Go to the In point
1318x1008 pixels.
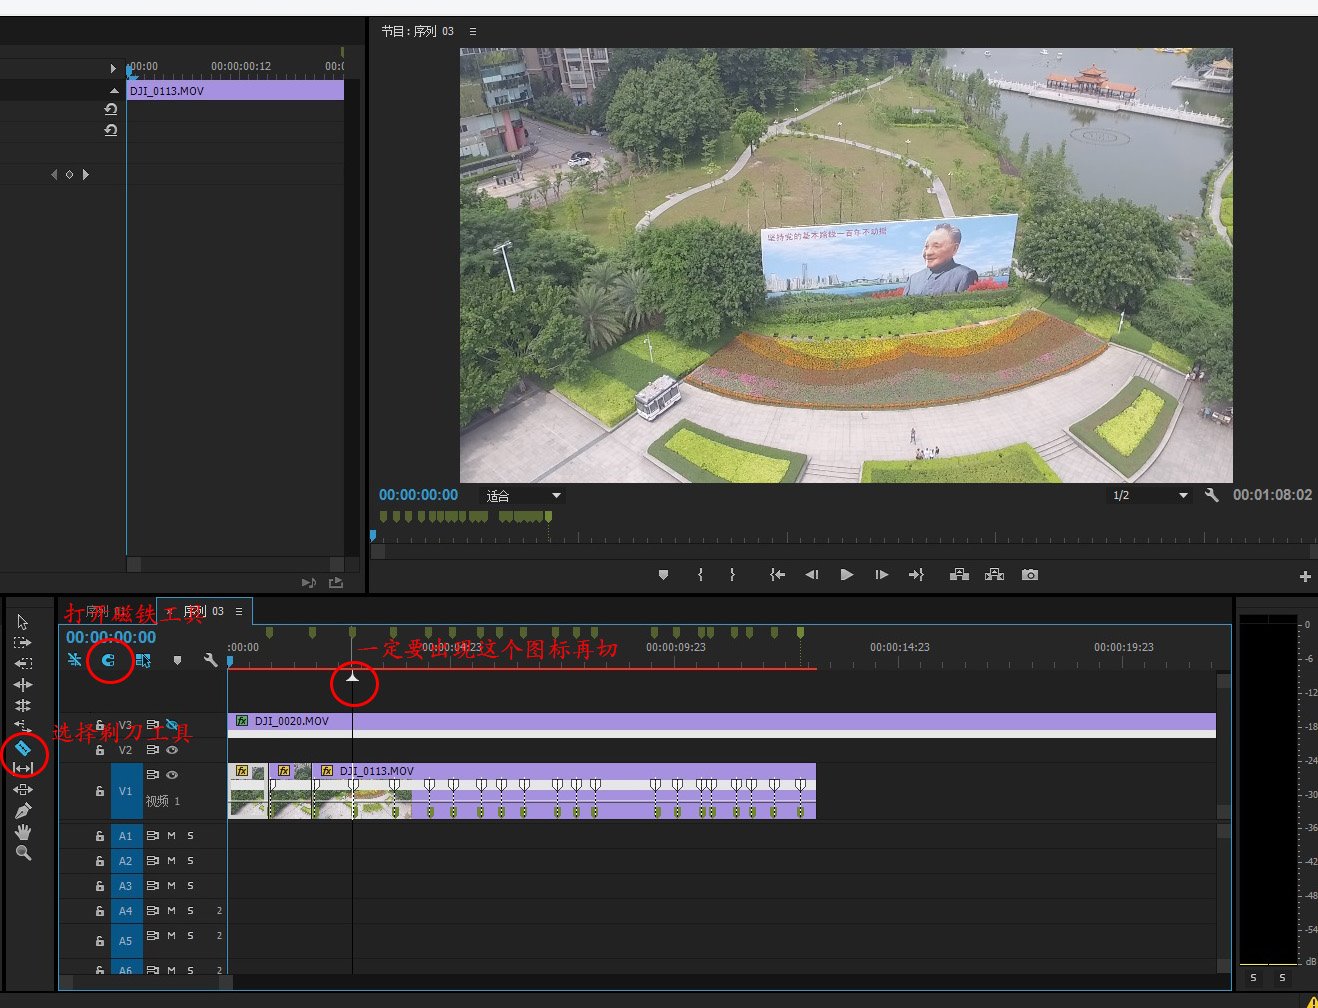[777, 575]
